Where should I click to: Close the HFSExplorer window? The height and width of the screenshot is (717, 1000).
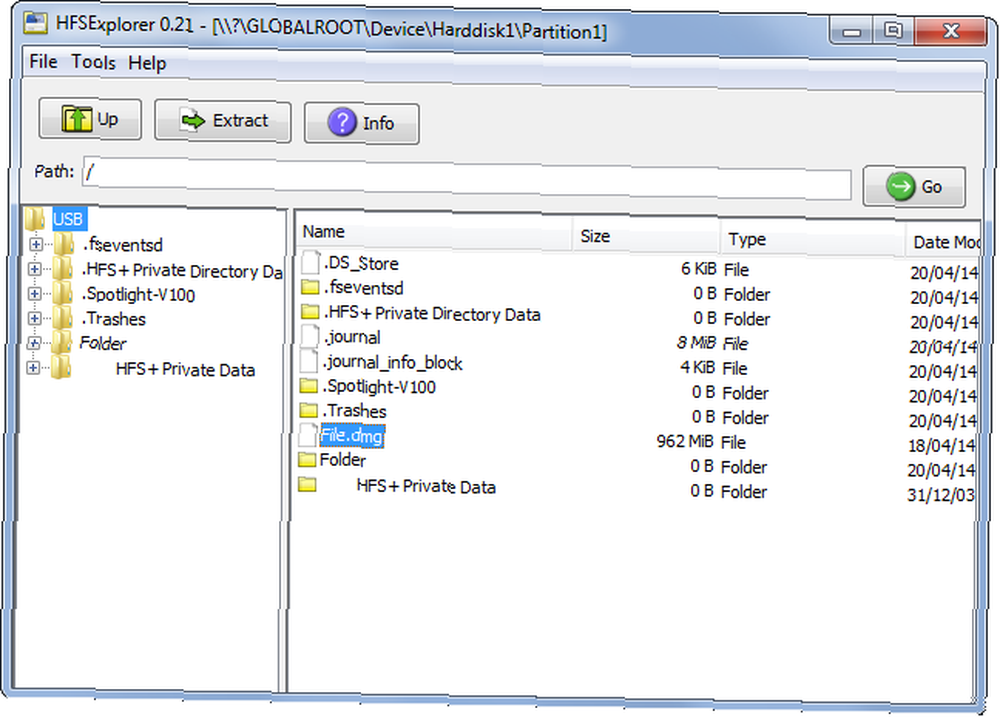[951, 31]
